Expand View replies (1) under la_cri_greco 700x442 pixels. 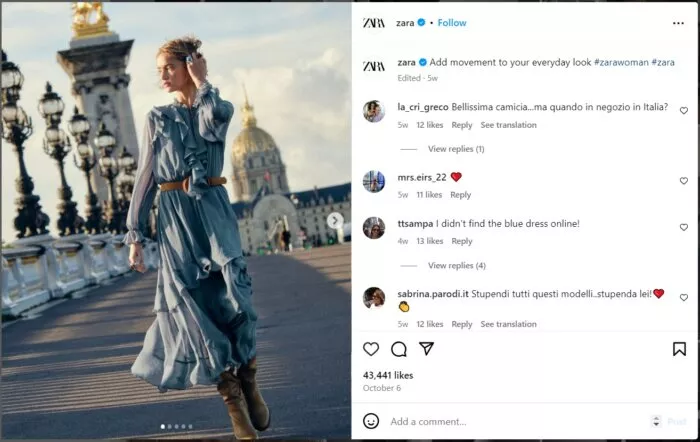455,149
